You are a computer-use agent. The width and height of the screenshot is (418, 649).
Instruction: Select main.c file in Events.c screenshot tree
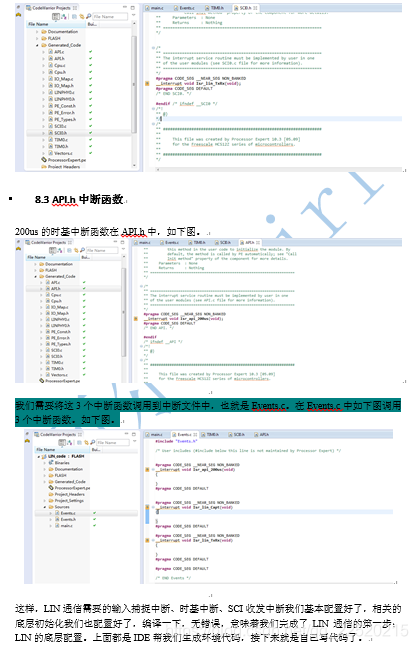pos(66,526)
